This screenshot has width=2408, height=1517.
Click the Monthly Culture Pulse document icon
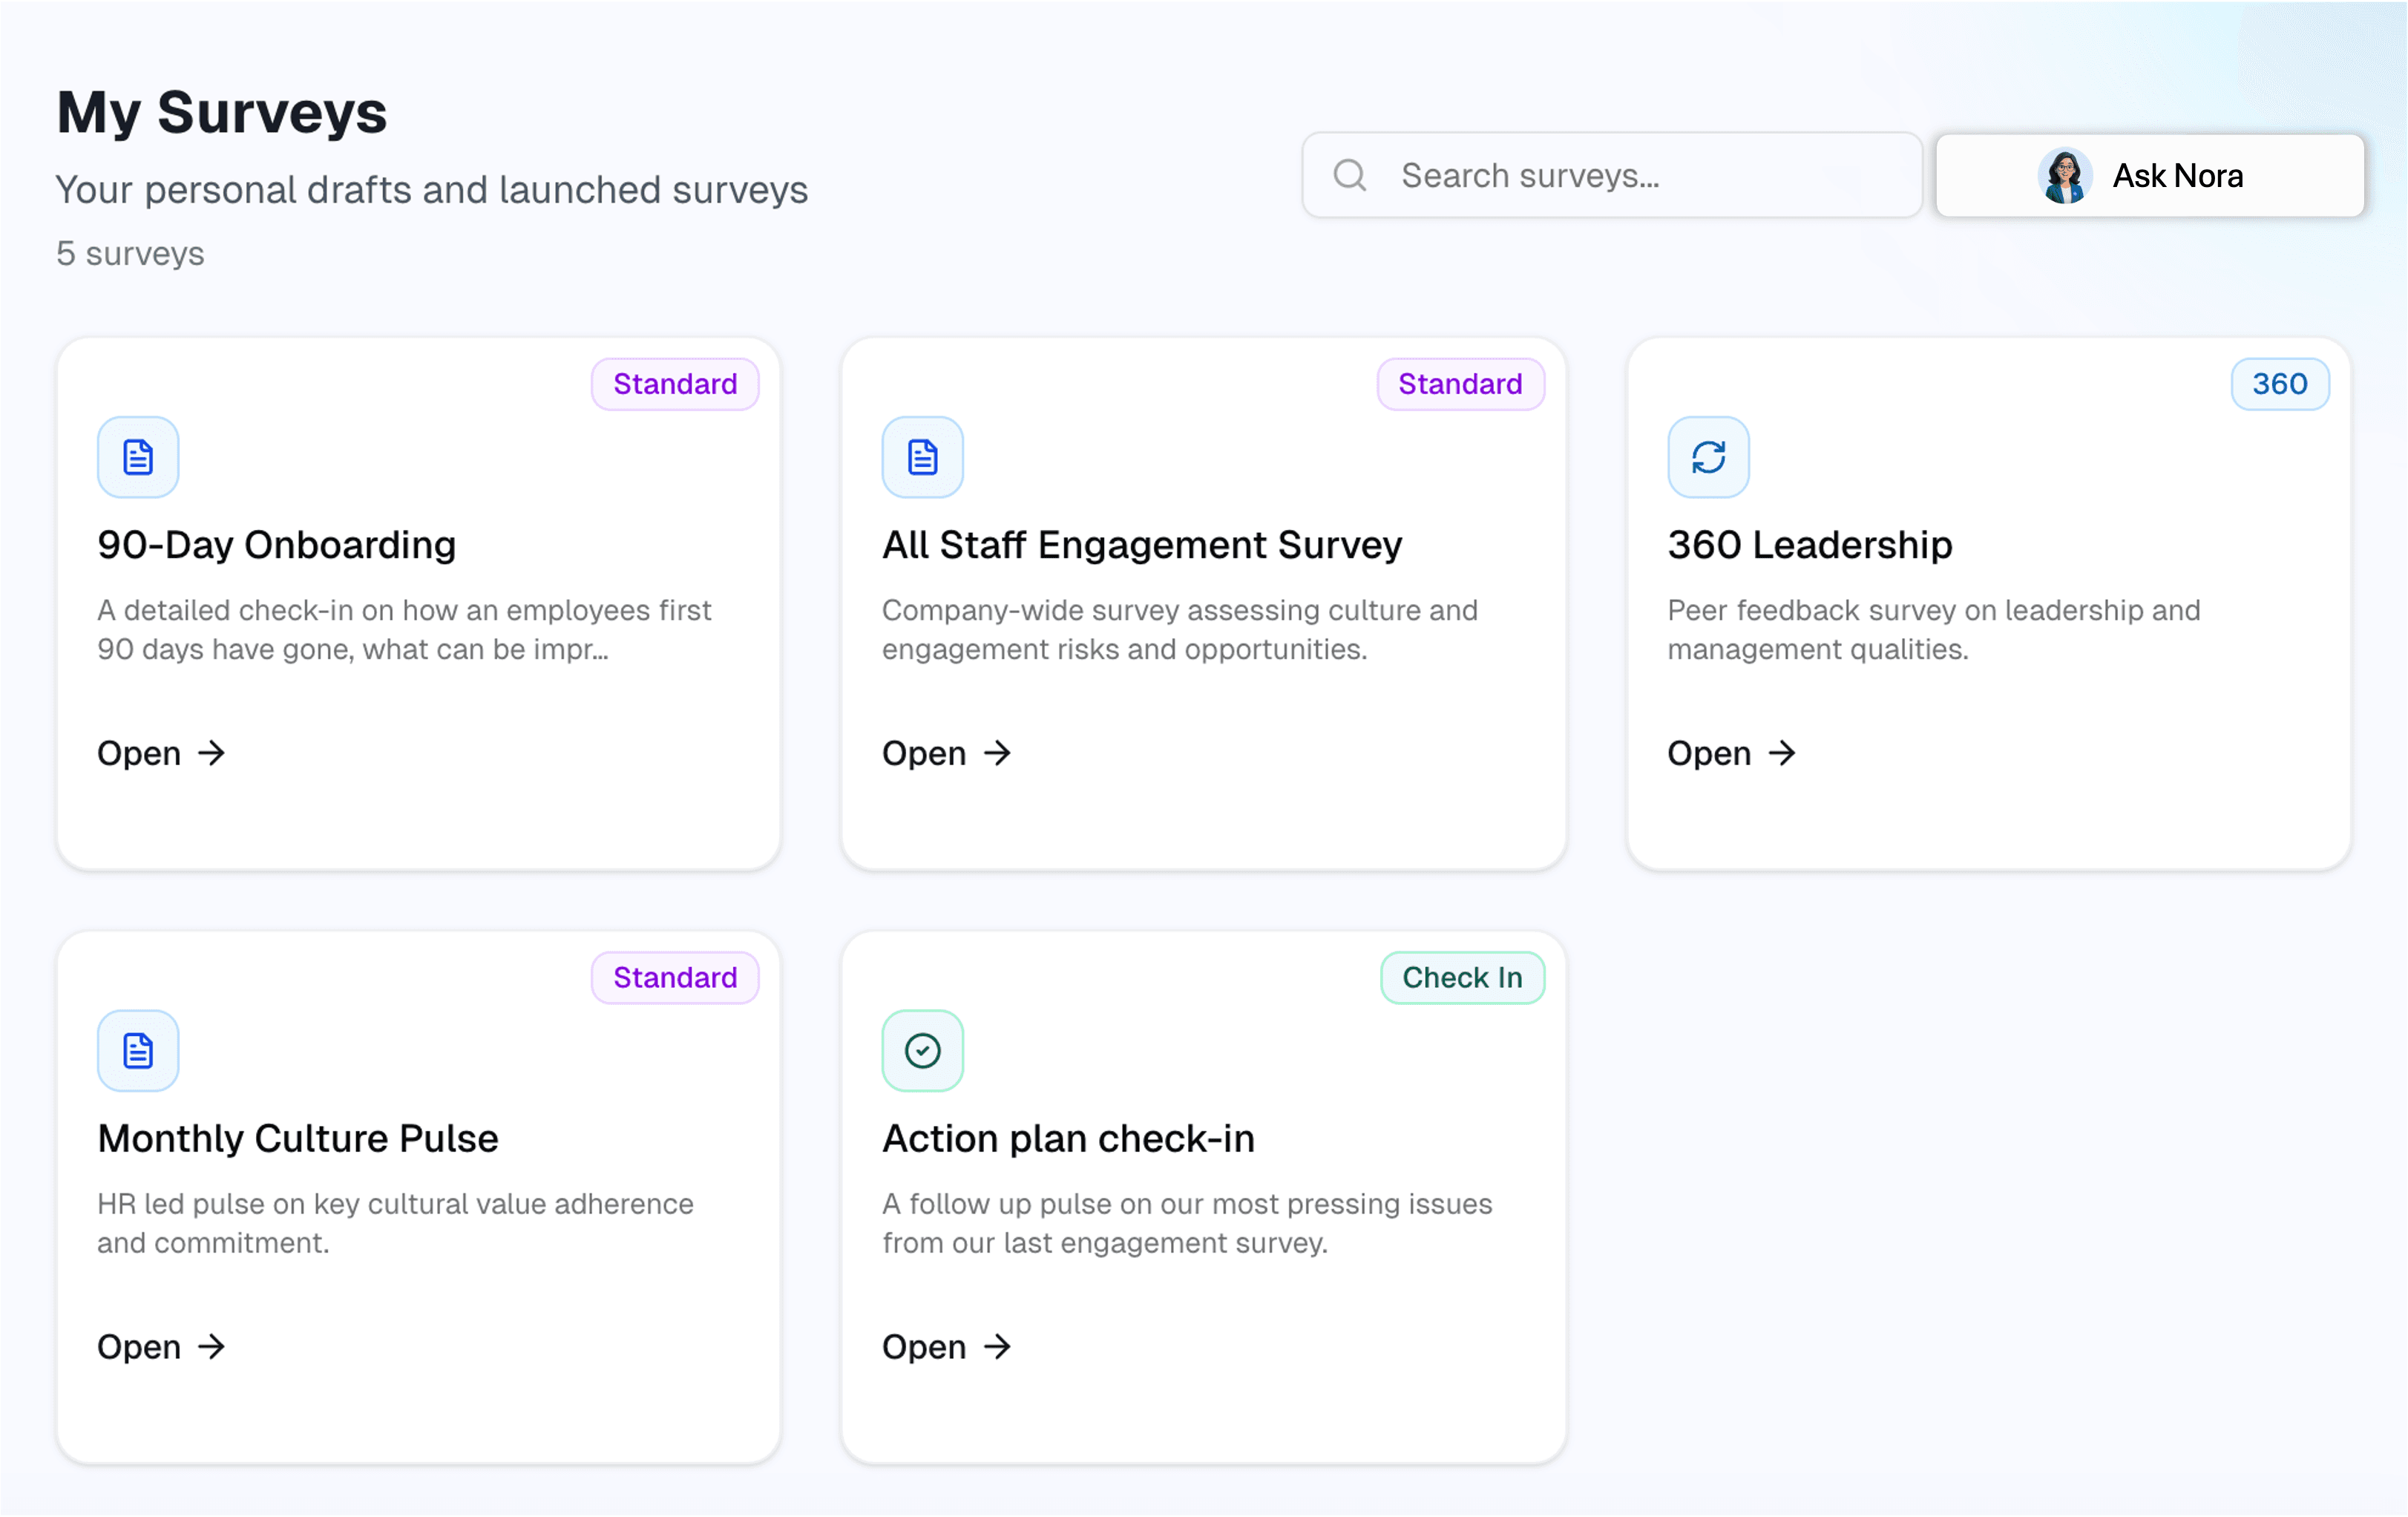[x=138, y=1050]
